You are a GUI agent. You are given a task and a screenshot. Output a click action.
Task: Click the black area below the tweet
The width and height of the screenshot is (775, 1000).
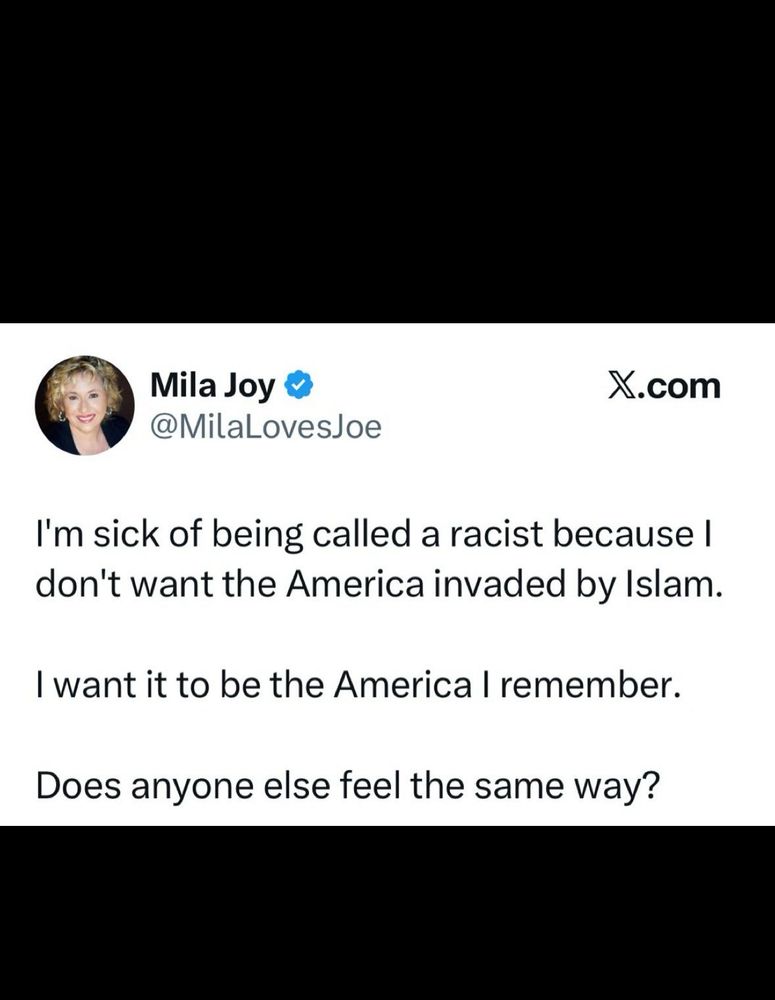[x=387, y=913]
